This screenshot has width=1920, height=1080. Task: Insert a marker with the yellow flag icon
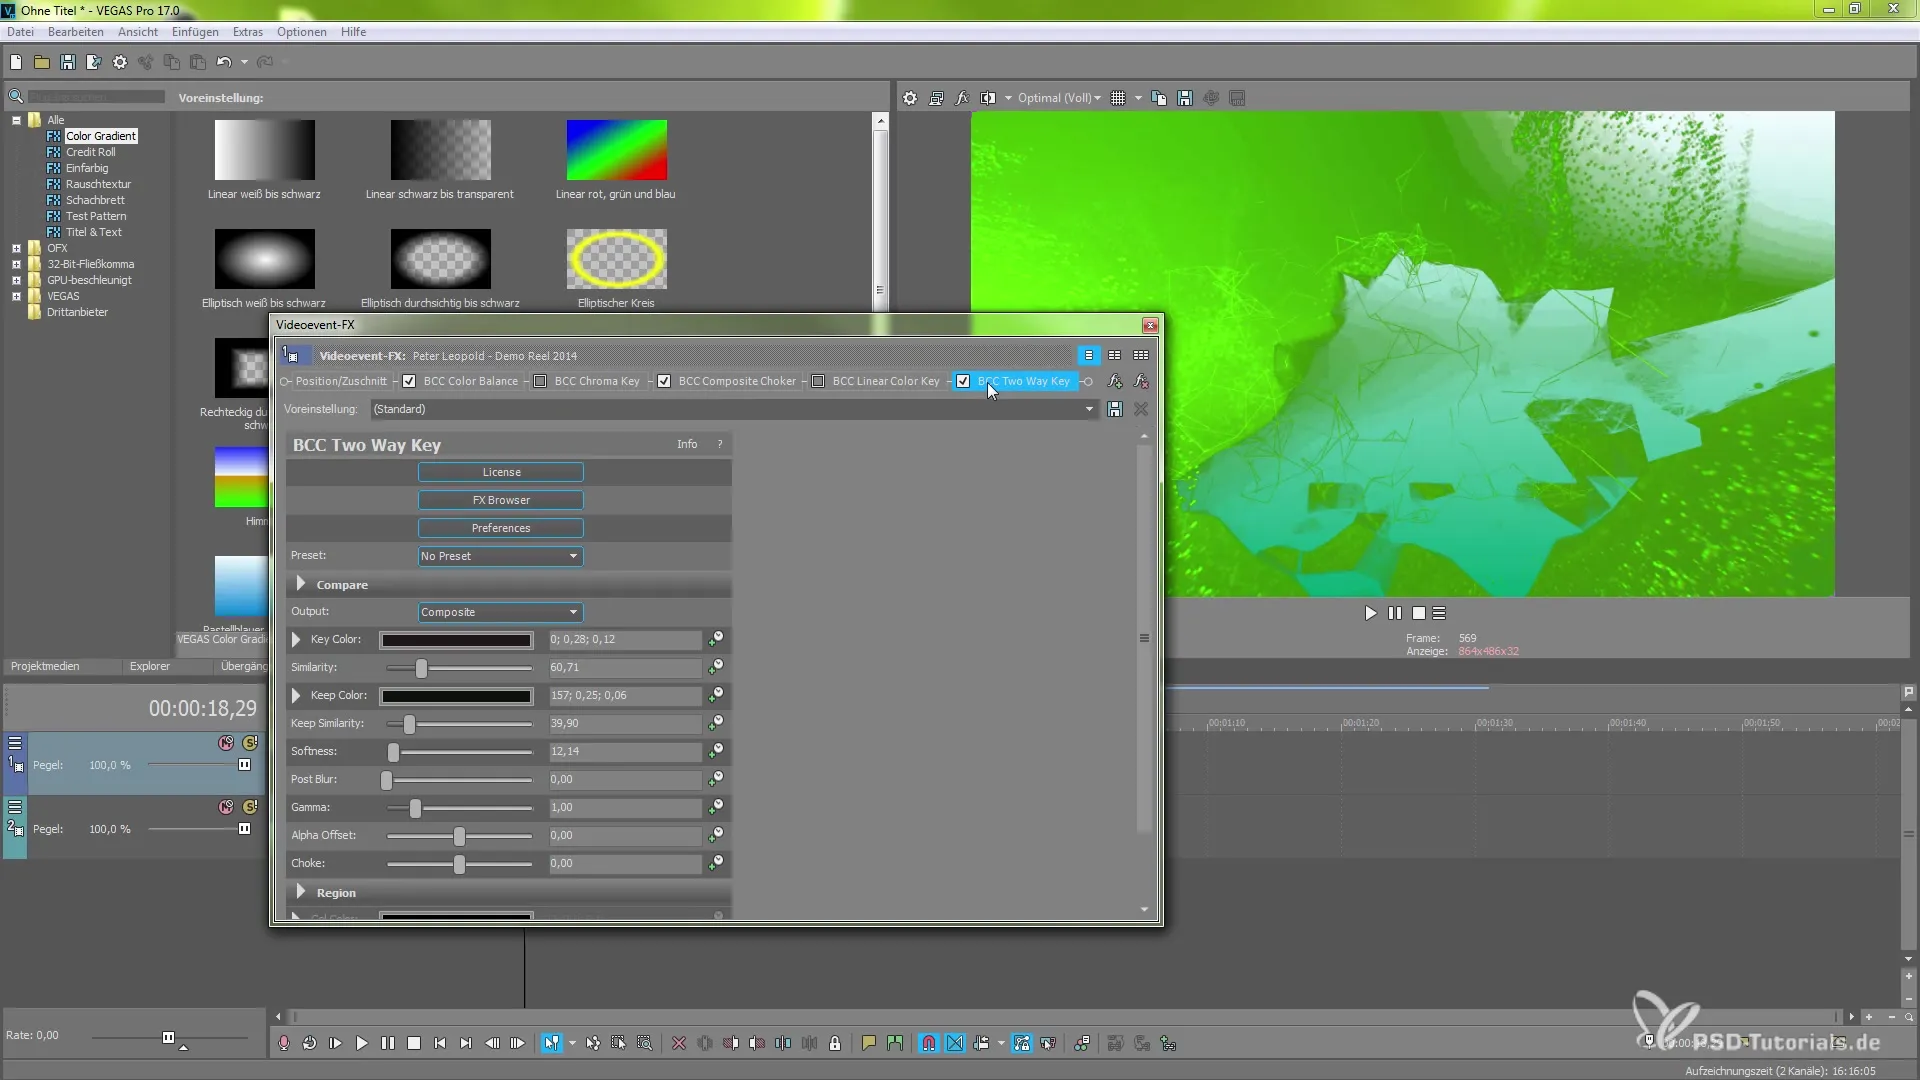[x=868, y=1043]
